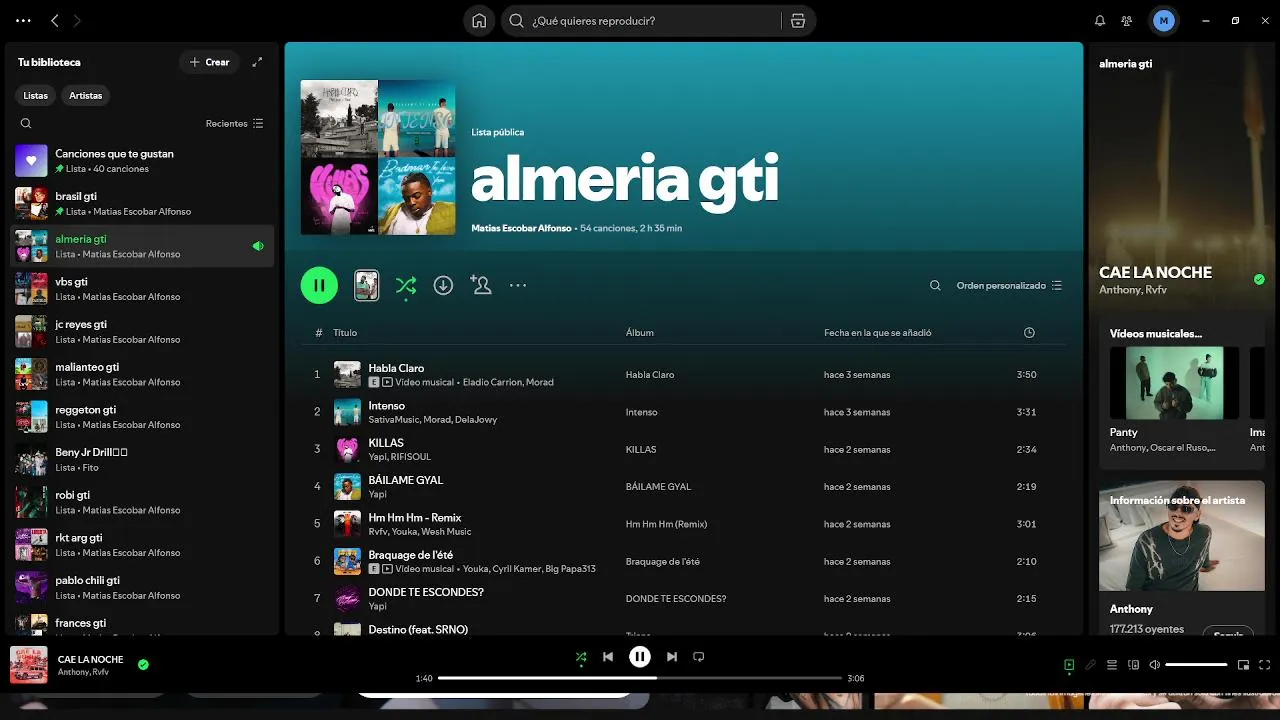Seek in the song progress bar

[640, 678]
